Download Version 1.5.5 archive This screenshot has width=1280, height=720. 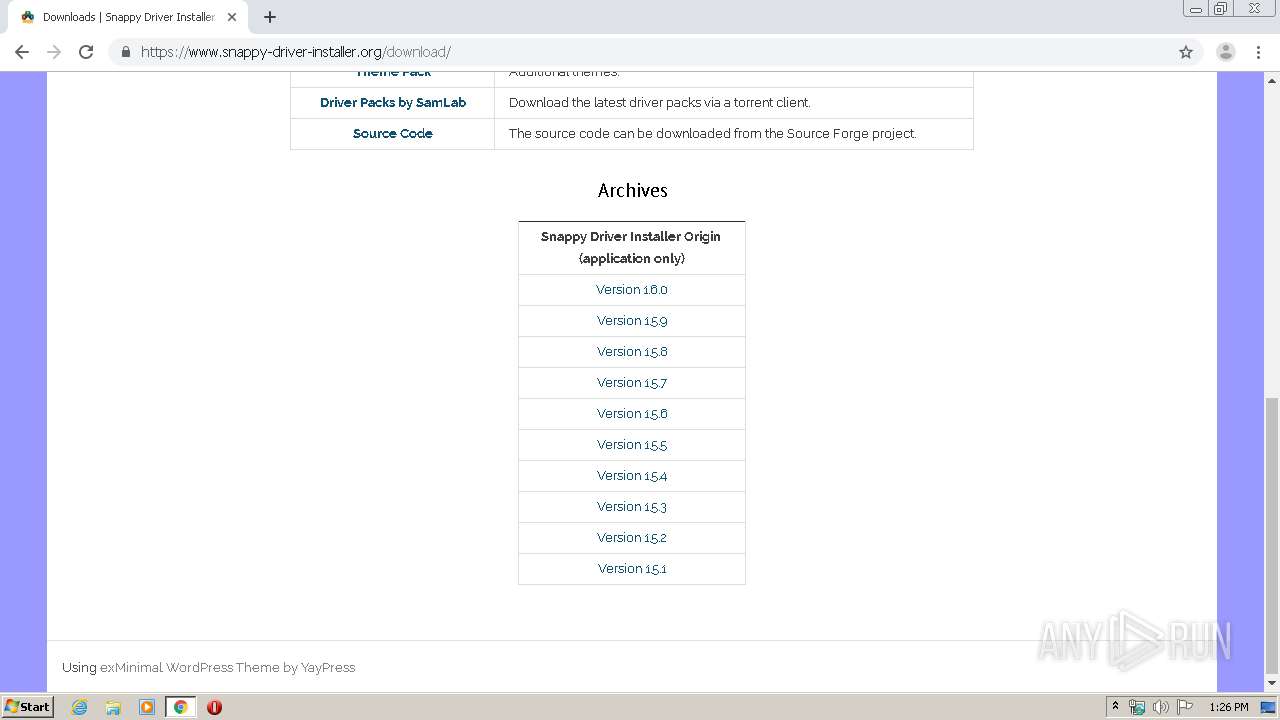[x=632, y=444]
